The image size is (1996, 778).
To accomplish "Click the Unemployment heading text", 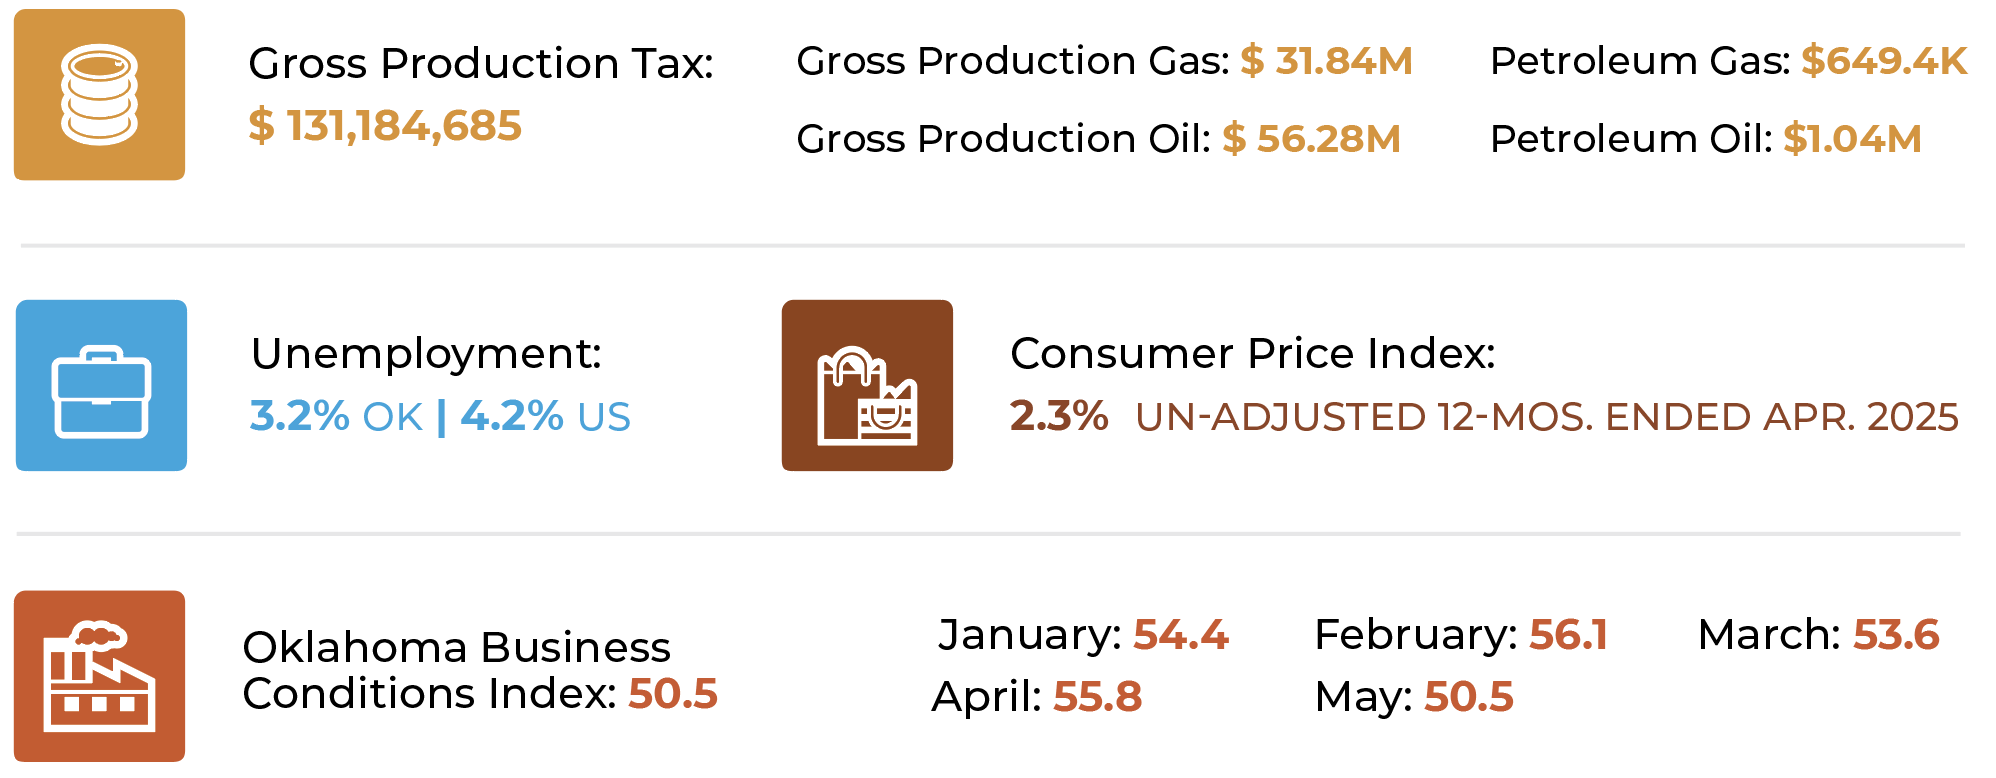I will (426, 354).
